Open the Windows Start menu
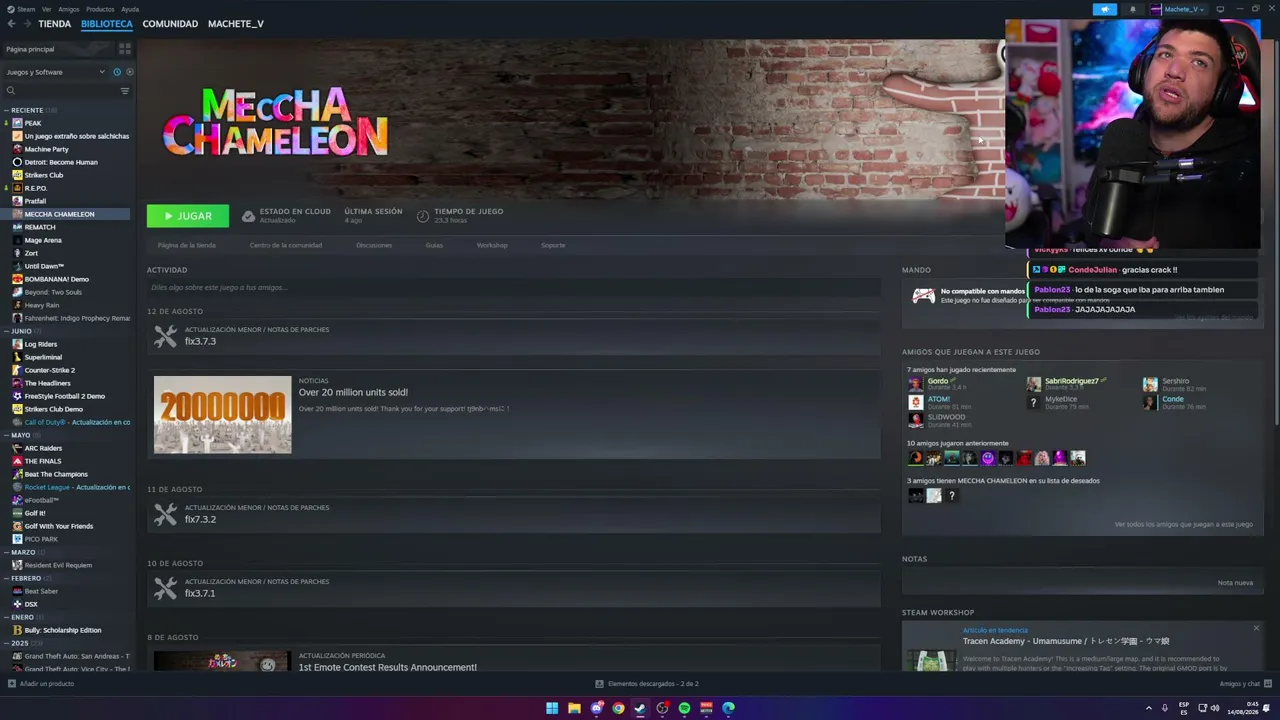The image size is (1280, 720). click(x=552, y=708)
